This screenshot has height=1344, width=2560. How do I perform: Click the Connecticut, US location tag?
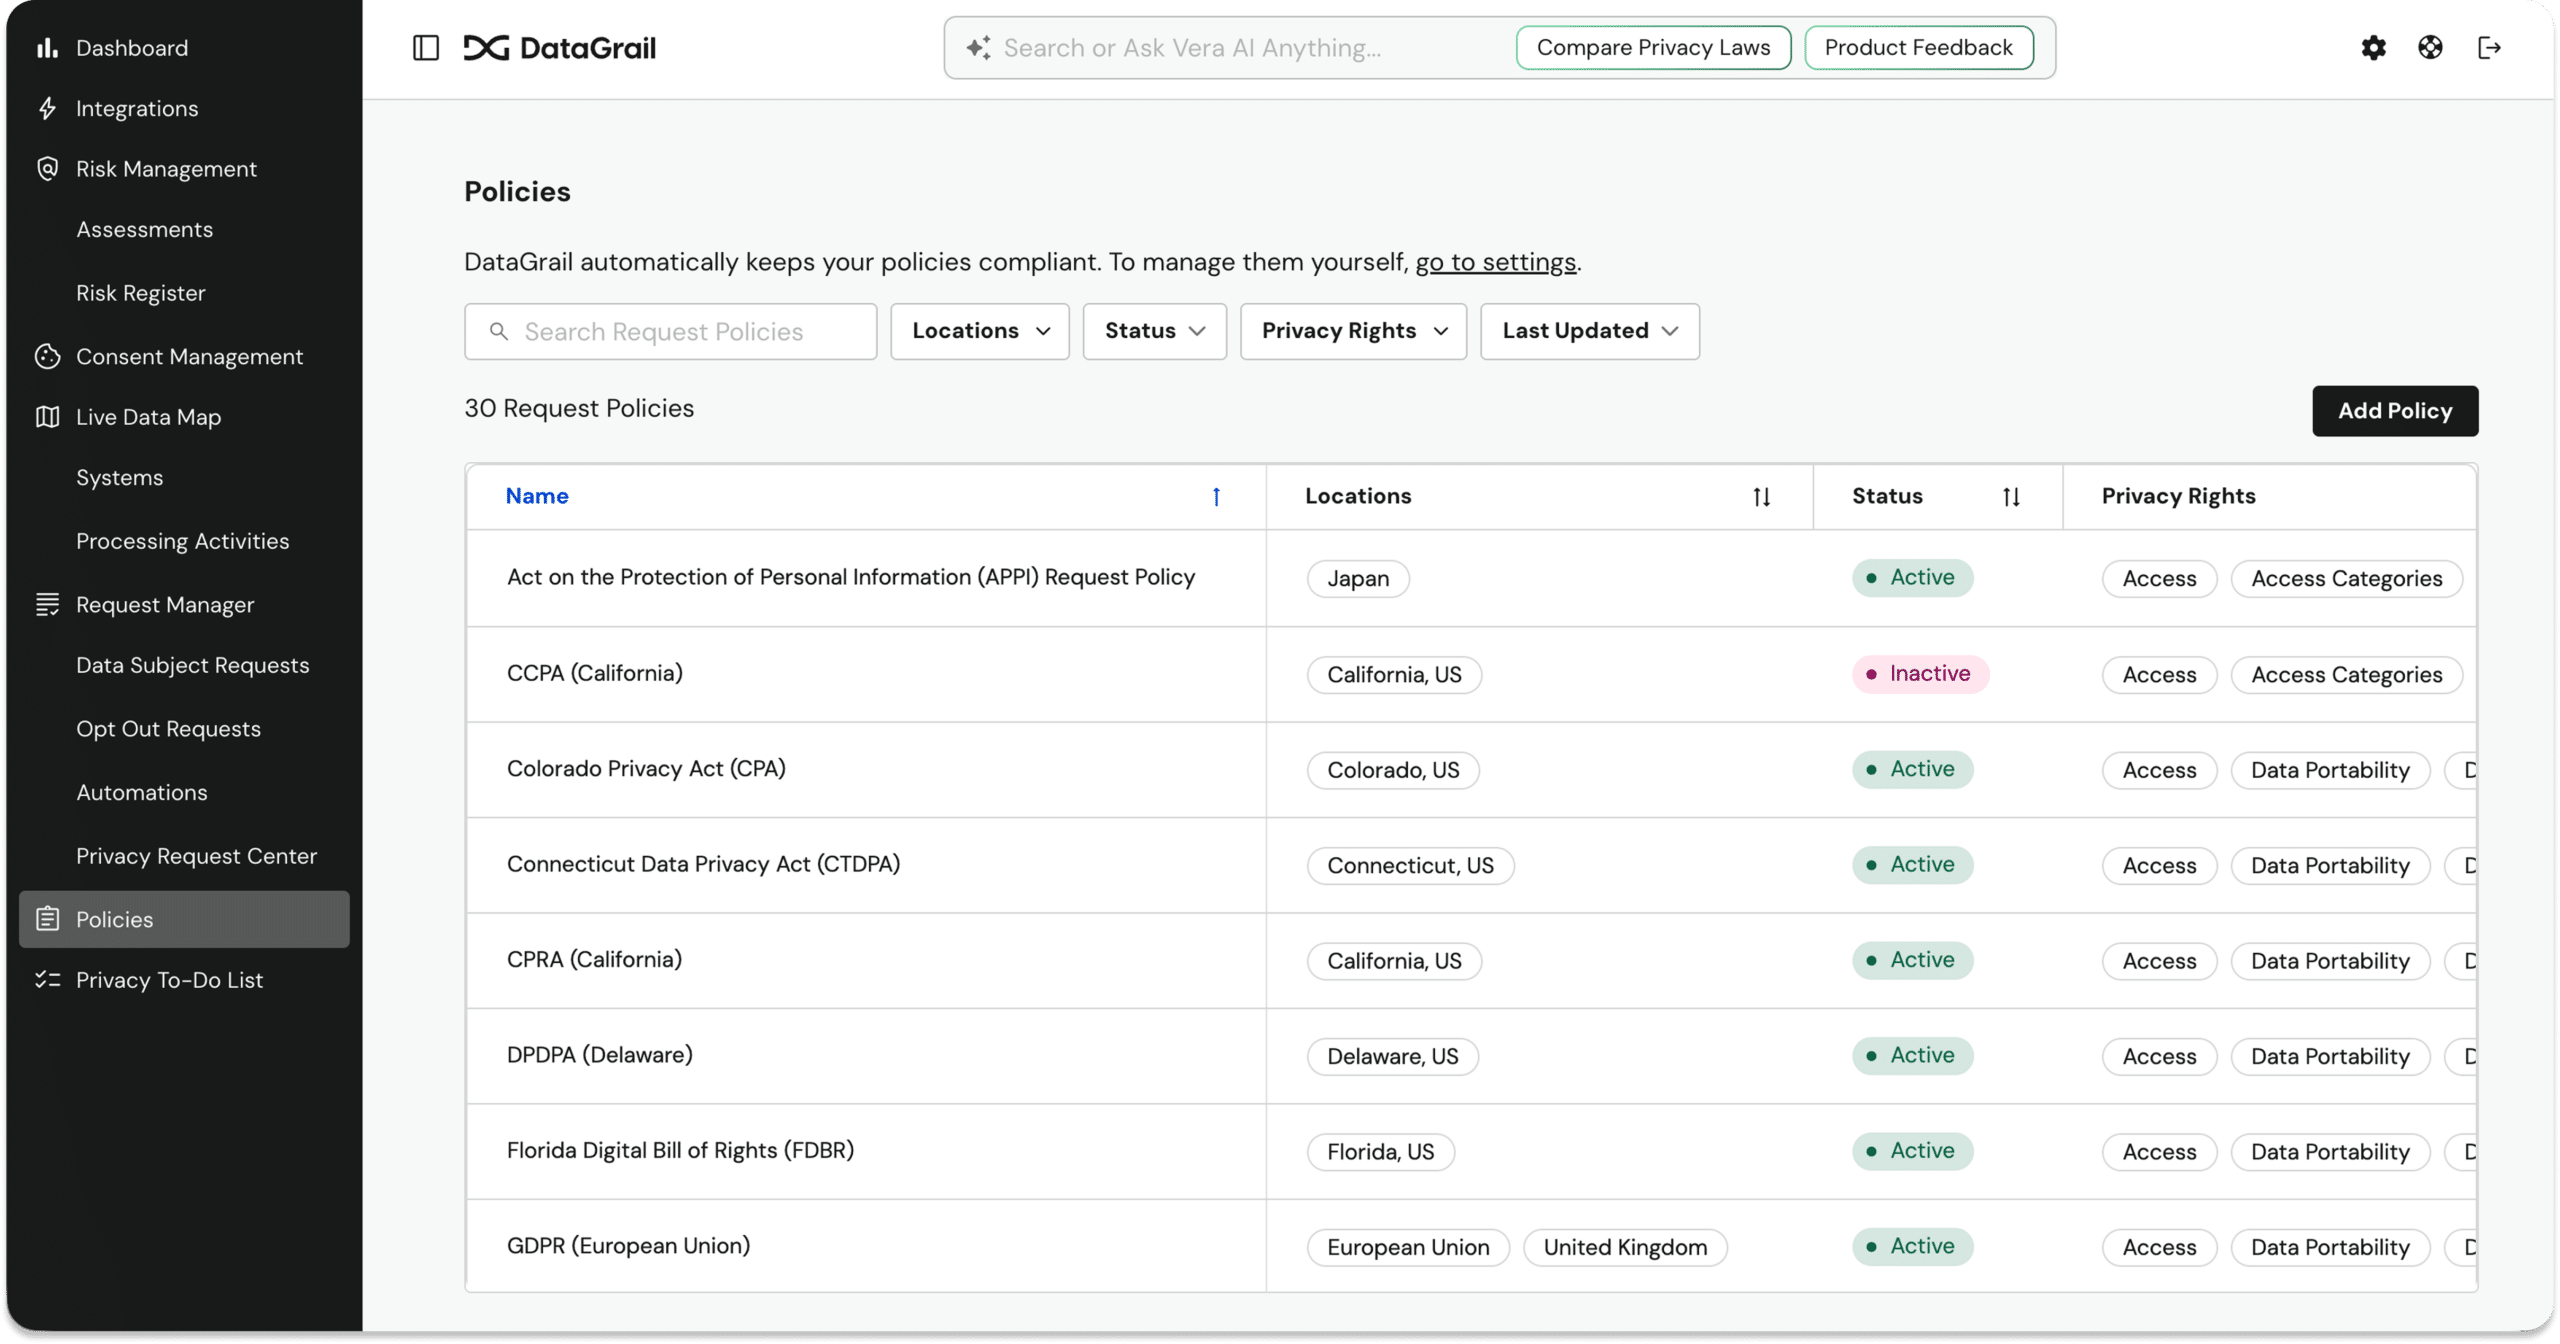point(1410,865)
